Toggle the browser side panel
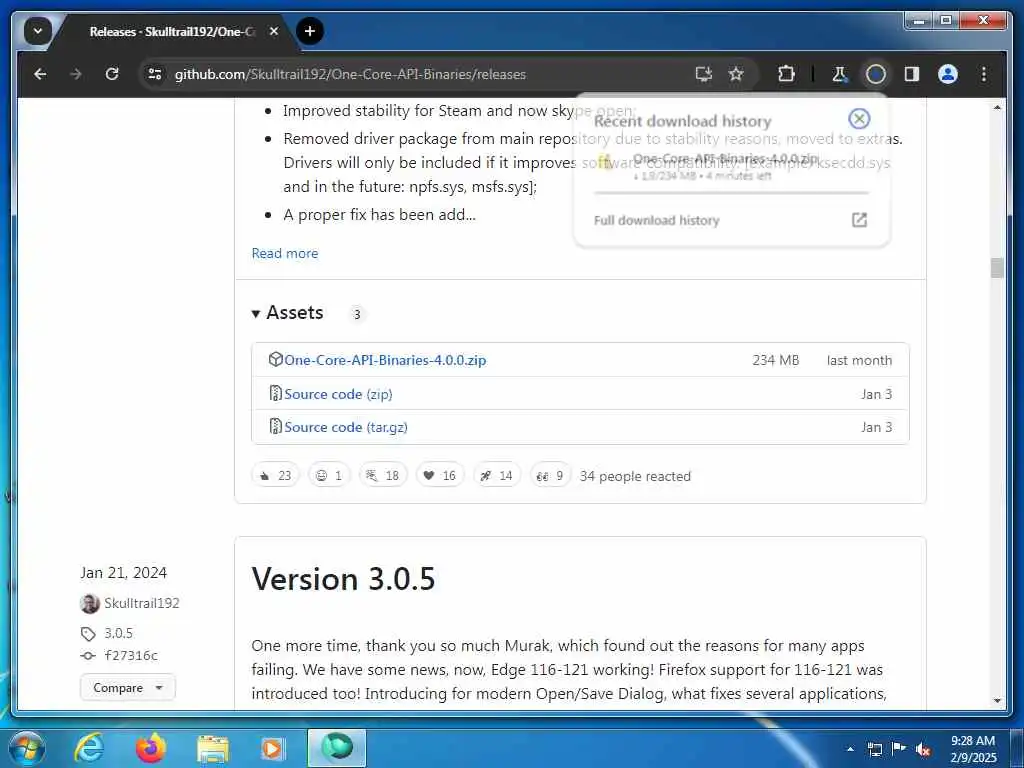Screen dimensions: 1024x768 point(912,74)
